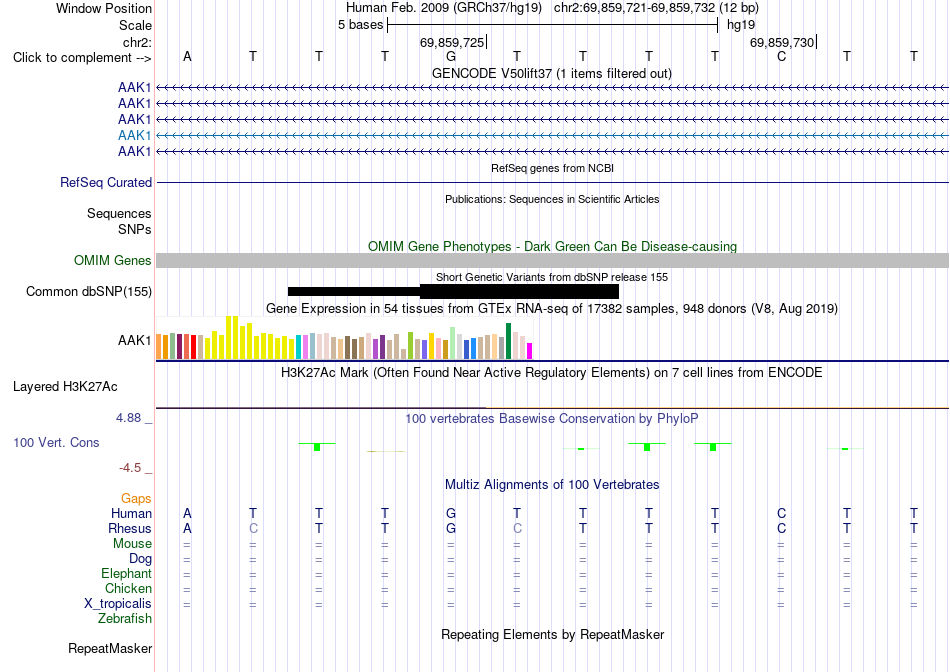Click the C base in the Human alignment row
Viewport: 950px width, 672px height.
(782, 513)
